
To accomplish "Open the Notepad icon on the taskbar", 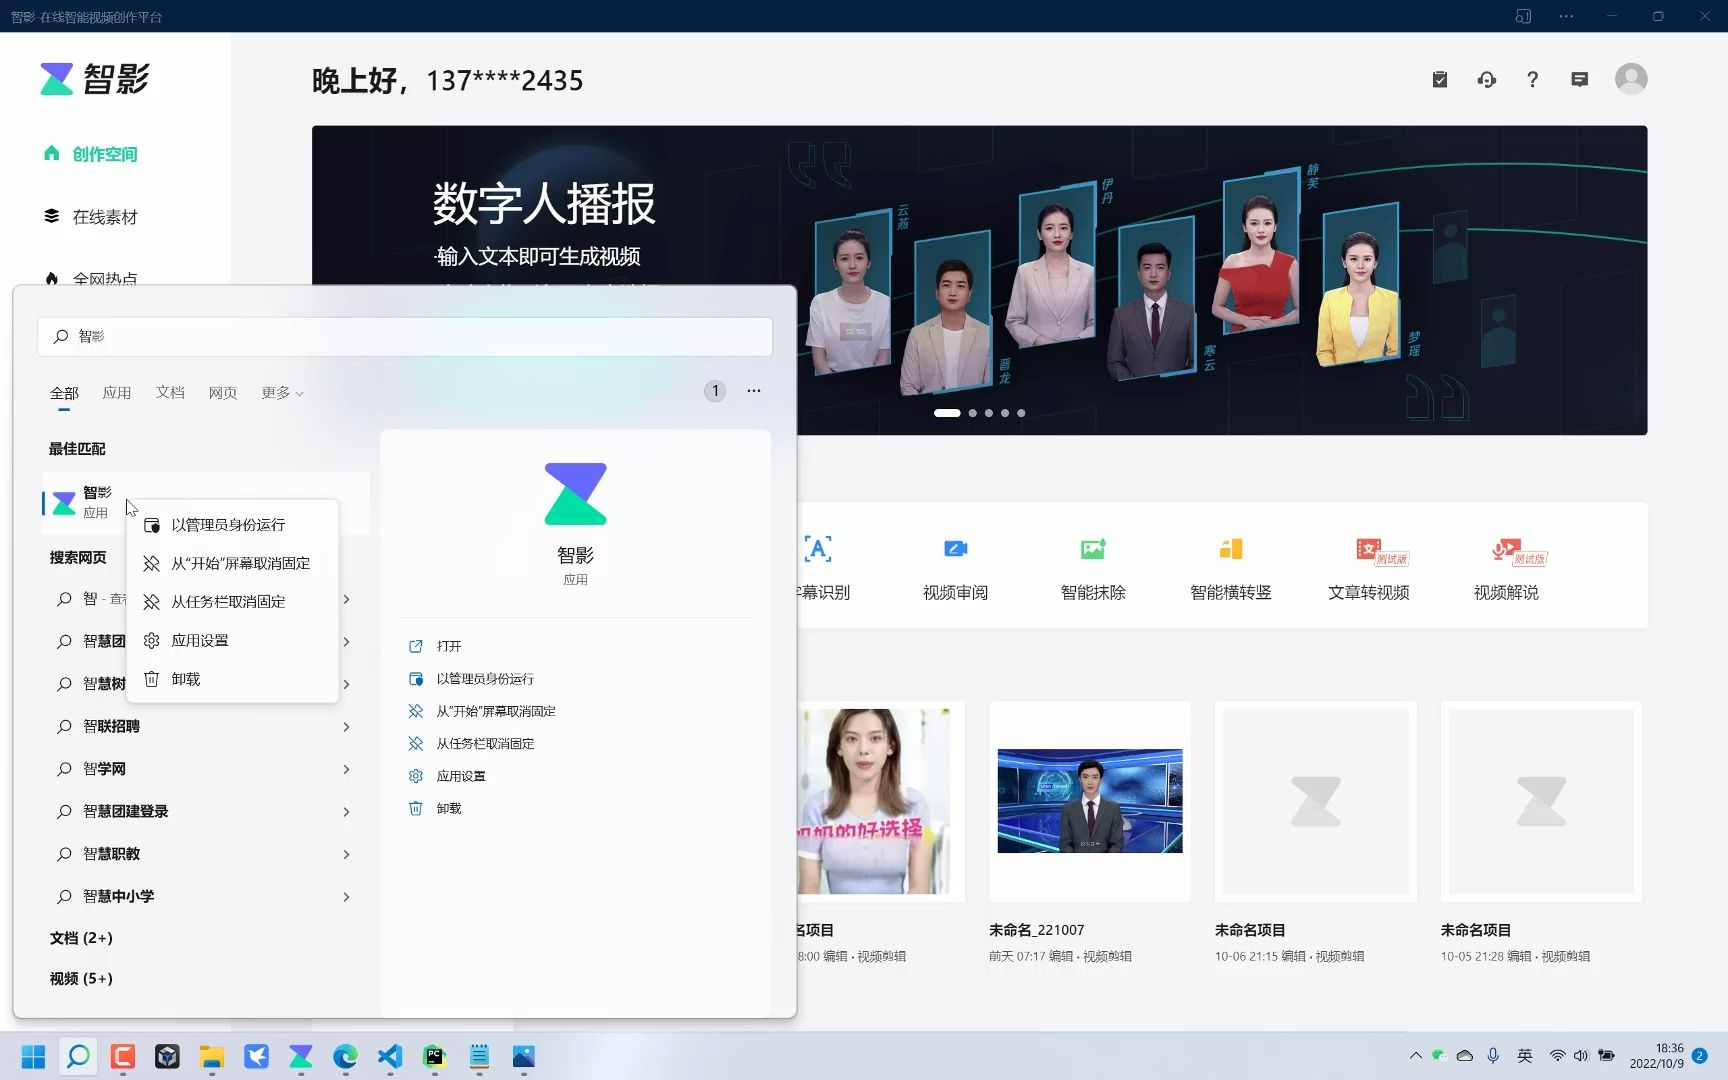I will 479,1057.
